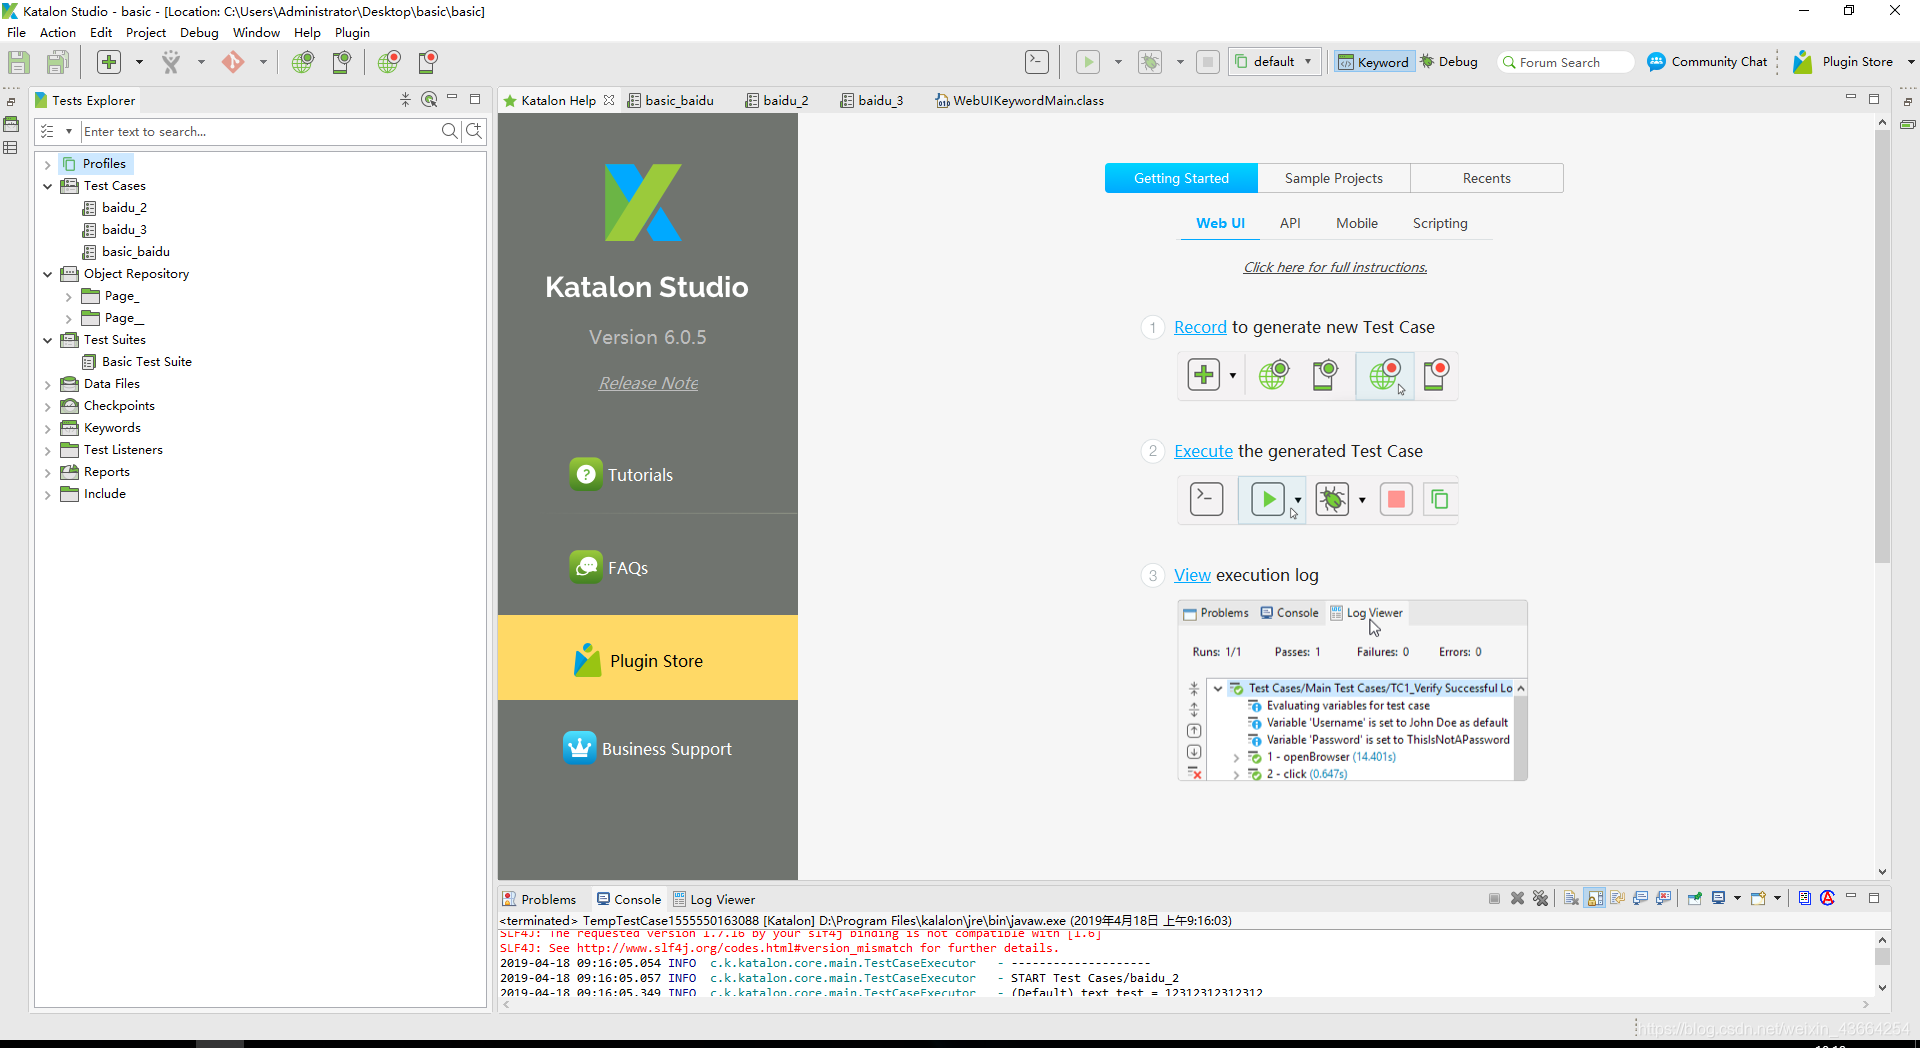The width and height of the screenshot is (1920, 1048).
Task: Launch Spy Web from main toolbar
Action: click(x=302, y=62)
